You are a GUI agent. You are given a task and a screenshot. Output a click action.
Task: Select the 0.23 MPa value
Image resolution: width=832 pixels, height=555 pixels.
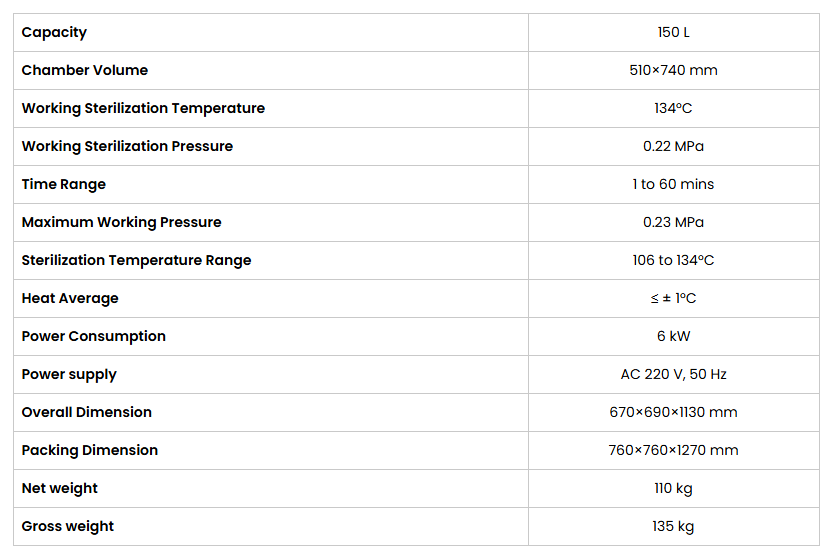(673, 222)
